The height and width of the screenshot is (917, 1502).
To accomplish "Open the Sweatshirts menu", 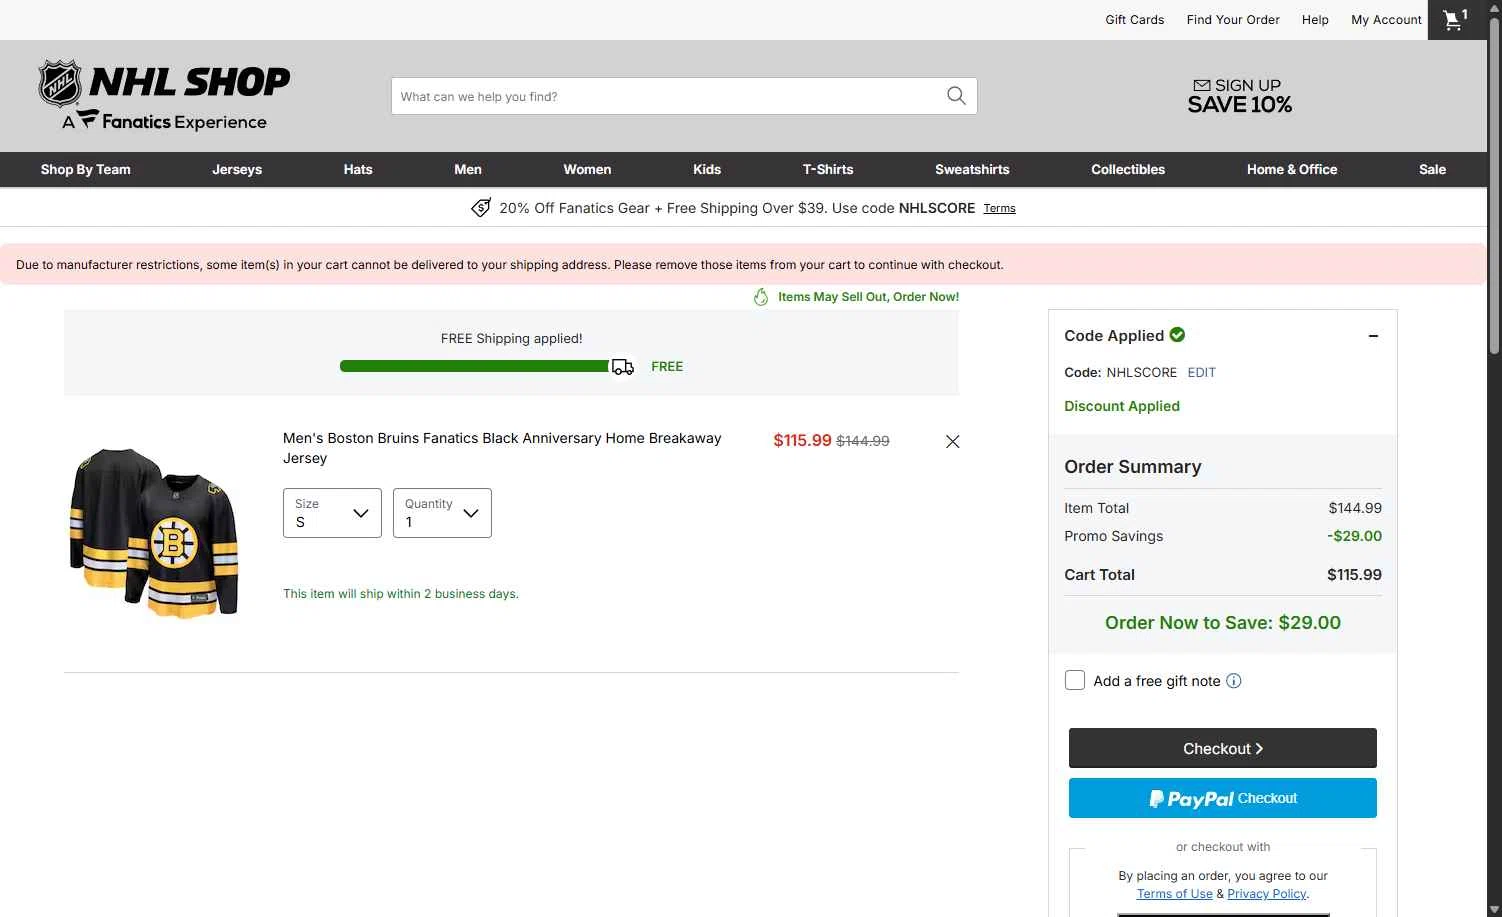I will pos(972,170).
